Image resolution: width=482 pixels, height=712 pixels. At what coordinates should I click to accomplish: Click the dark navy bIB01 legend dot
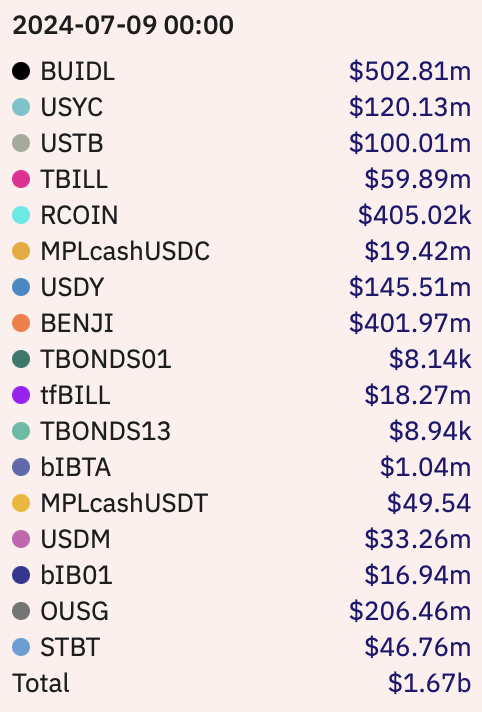21,575
